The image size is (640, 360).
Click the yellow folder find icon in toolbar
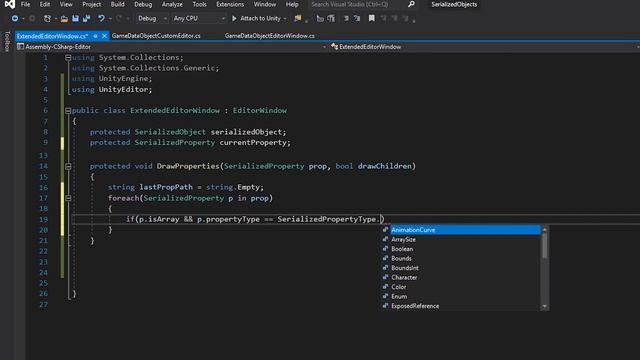pos(298,18)
